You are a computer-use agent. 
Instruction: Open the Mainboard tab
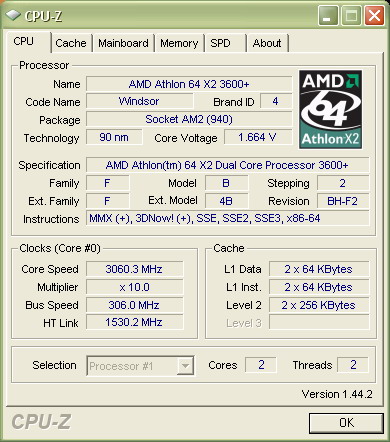pyautogui.click(x=123, y=43)
